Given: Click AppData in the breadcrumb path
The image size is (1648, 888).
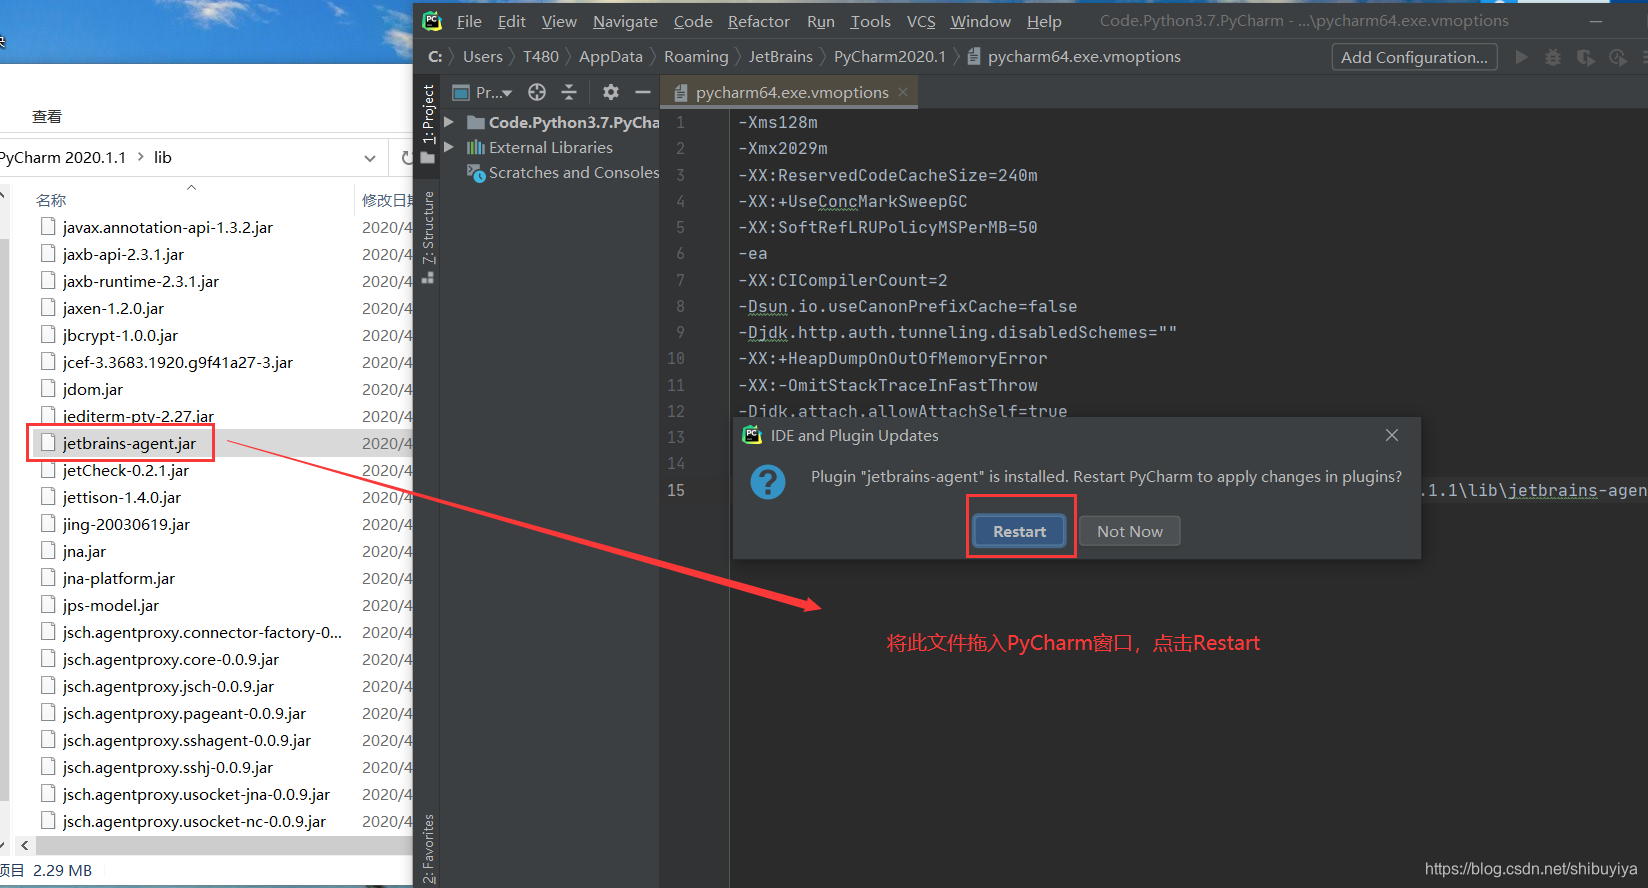Looking at the screenshot, I should 610,57.
